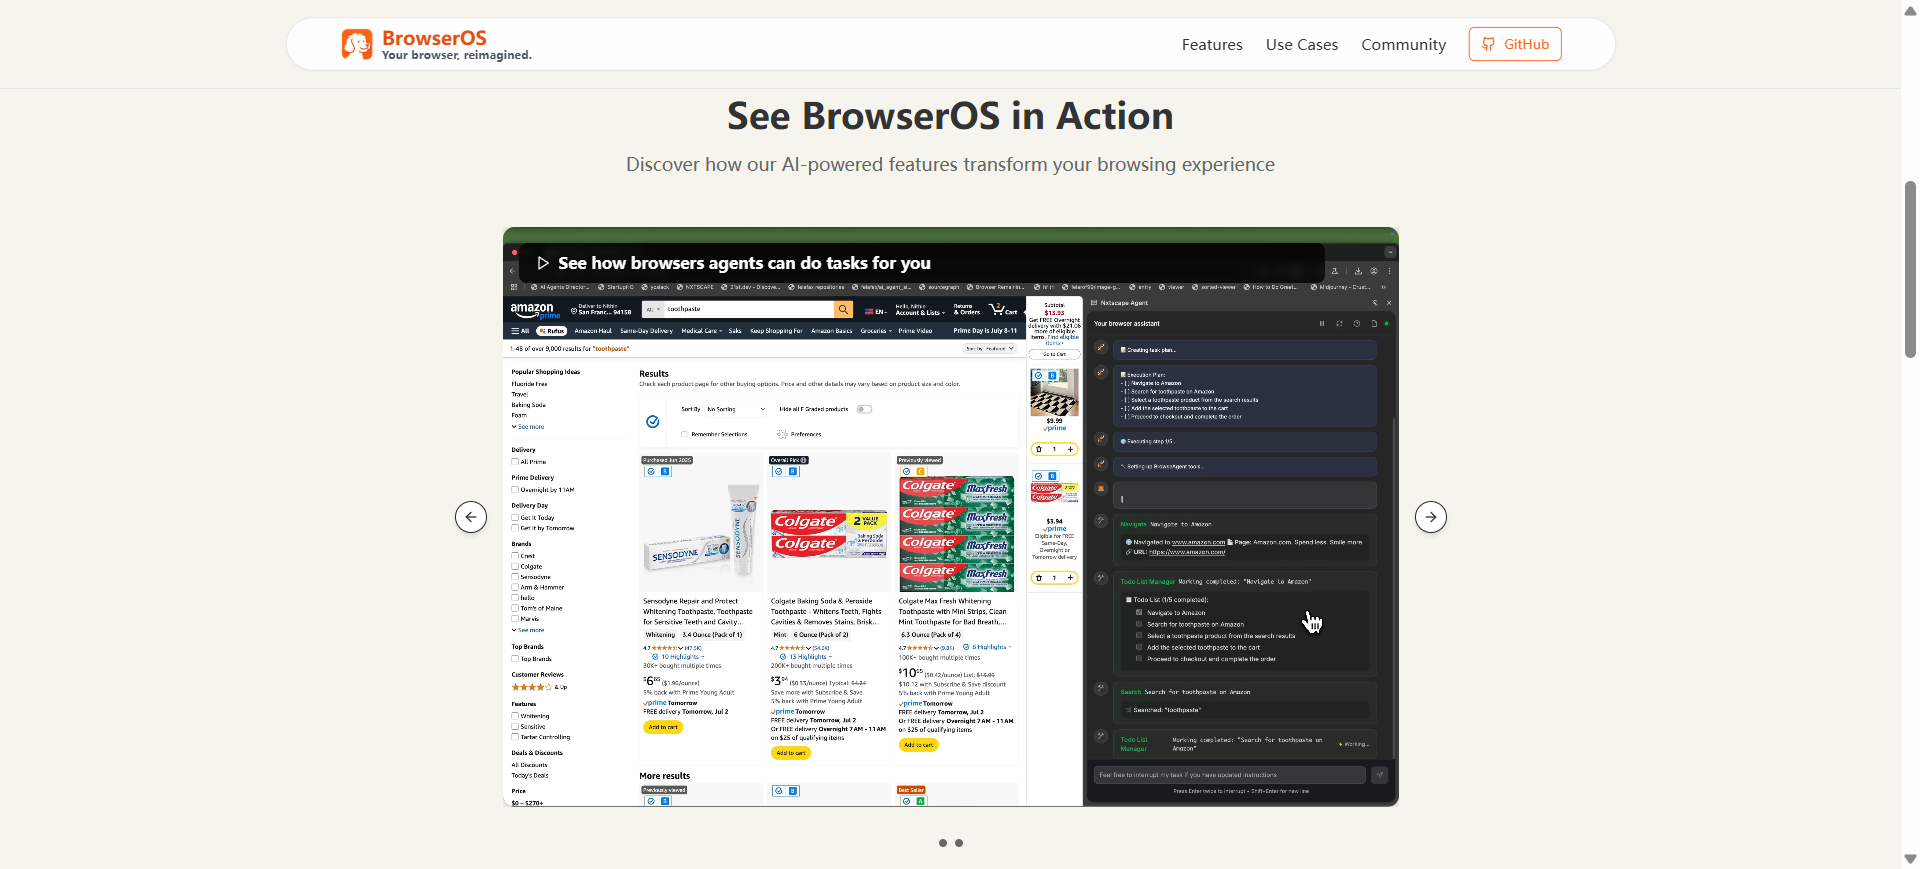Image resolution: width=1920 pixels, height=869 pixels.
Task: Open the EN language dropdown
Action: tap(875, 312)
